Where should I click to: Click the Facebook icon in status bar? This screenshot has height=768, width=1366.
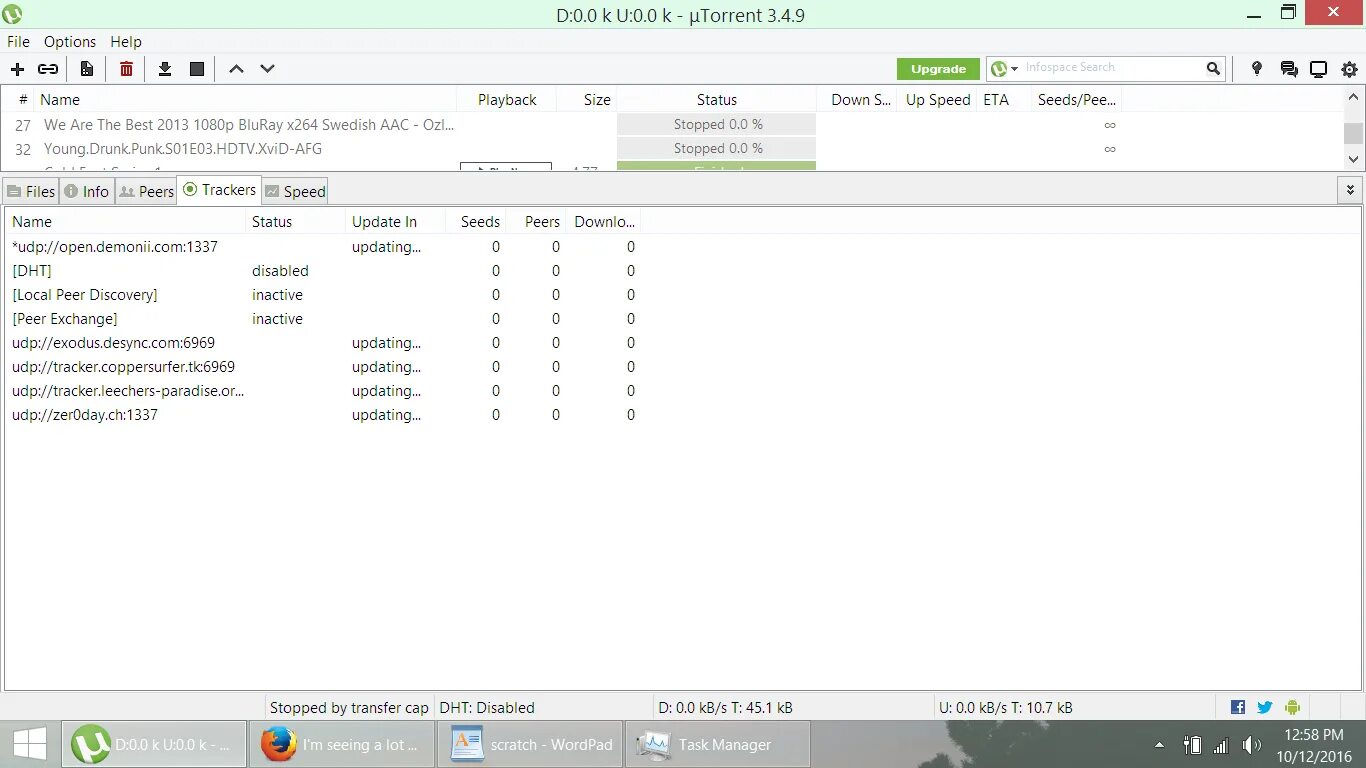[x=1238, y=707]
